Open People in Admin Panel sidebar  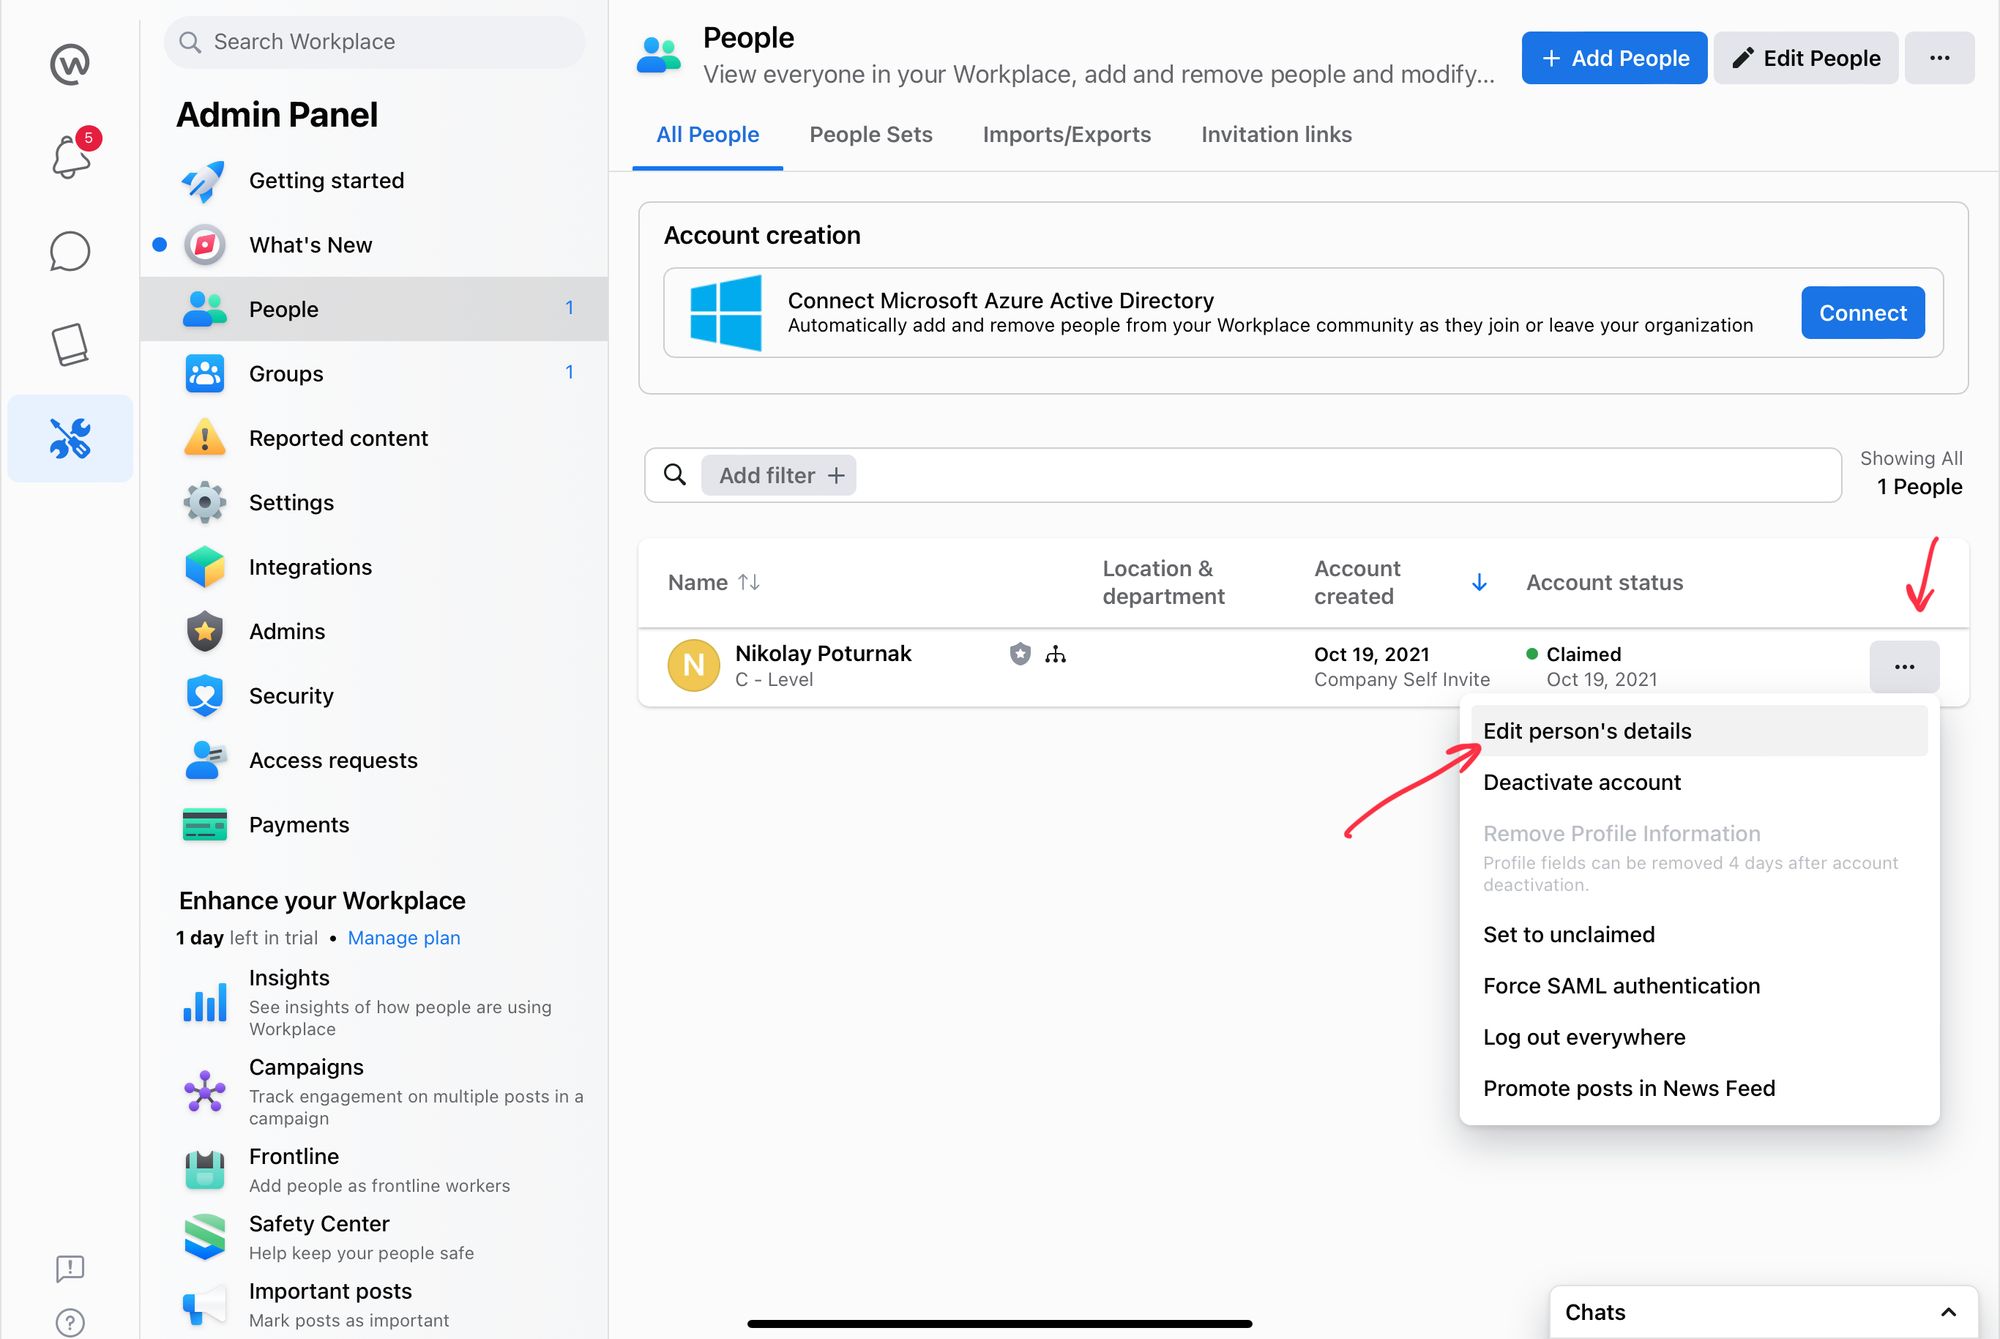374,309
